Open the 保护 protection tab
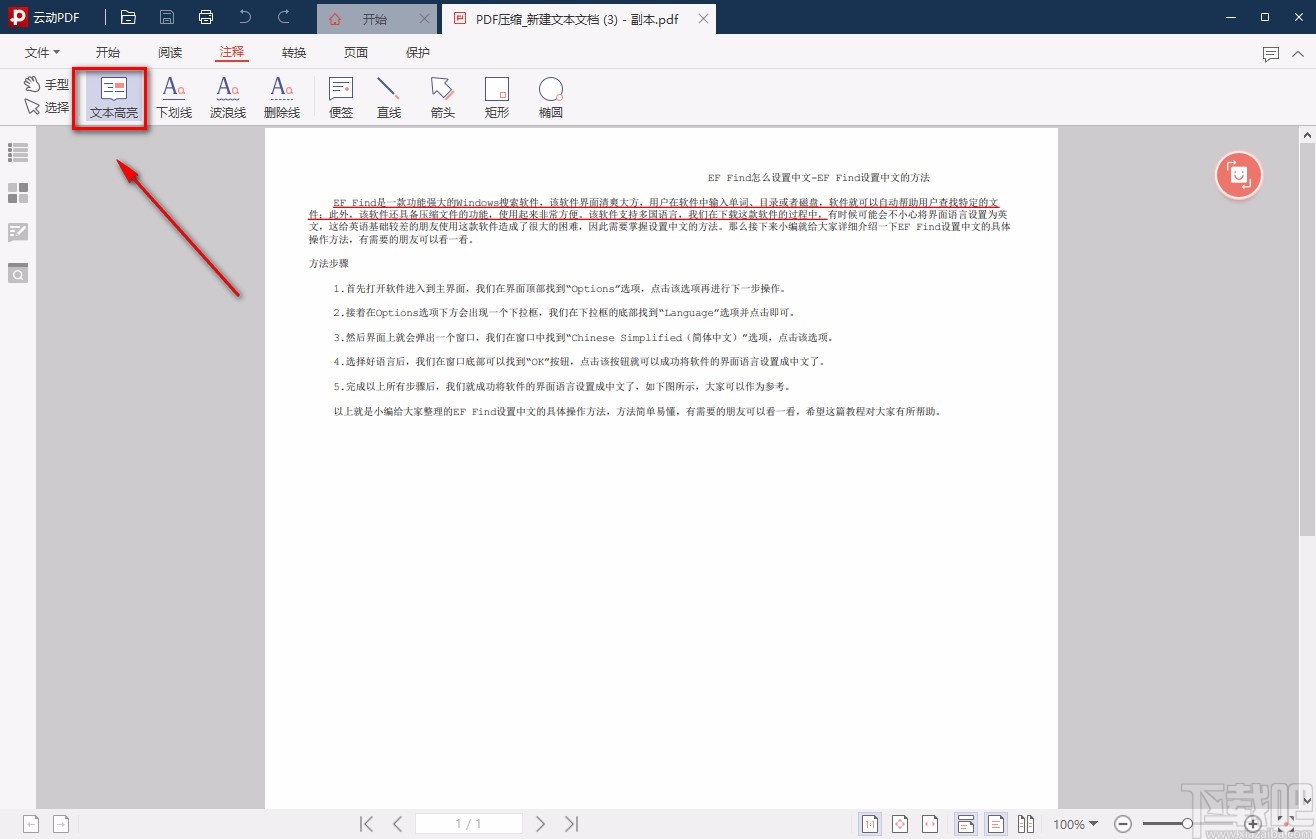 [418, 51]
